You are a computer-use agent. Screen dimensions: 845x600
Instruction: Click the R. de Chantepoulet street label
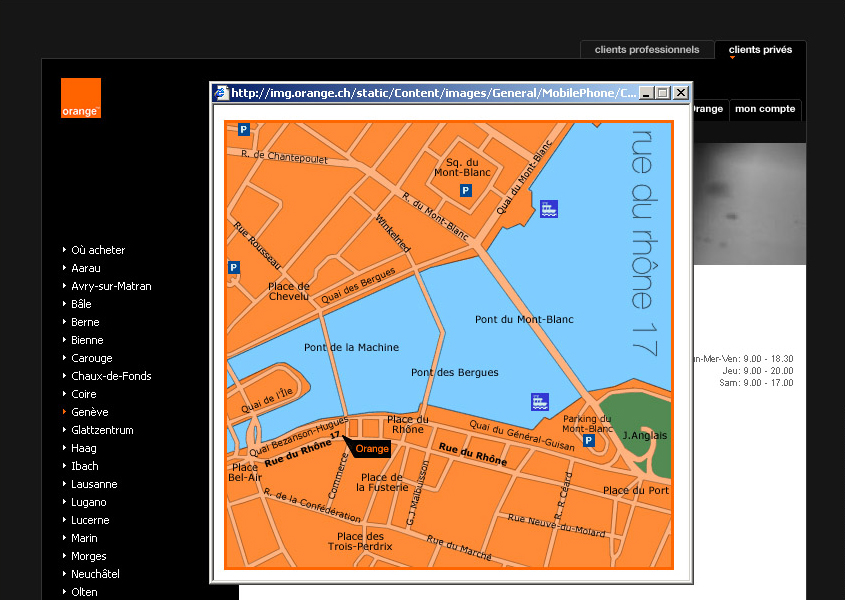284,156
